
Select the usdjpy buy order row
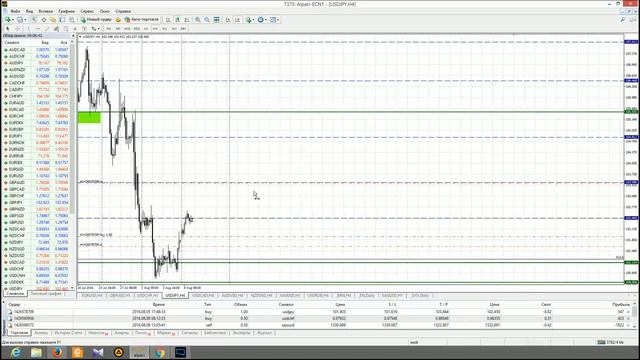318,312
